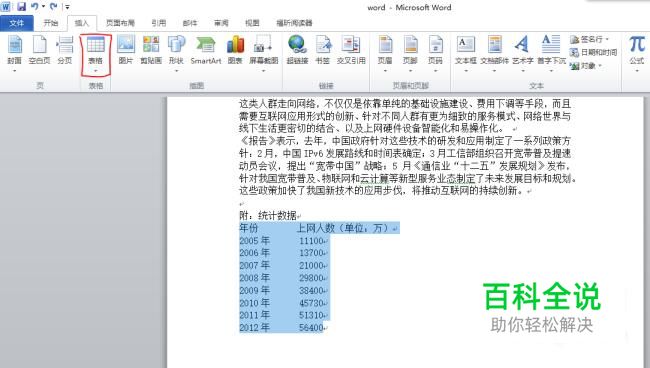This screenshot has height=368, width=650.
Task: Click the value '45730' in the list
Action: coord(311,303)
